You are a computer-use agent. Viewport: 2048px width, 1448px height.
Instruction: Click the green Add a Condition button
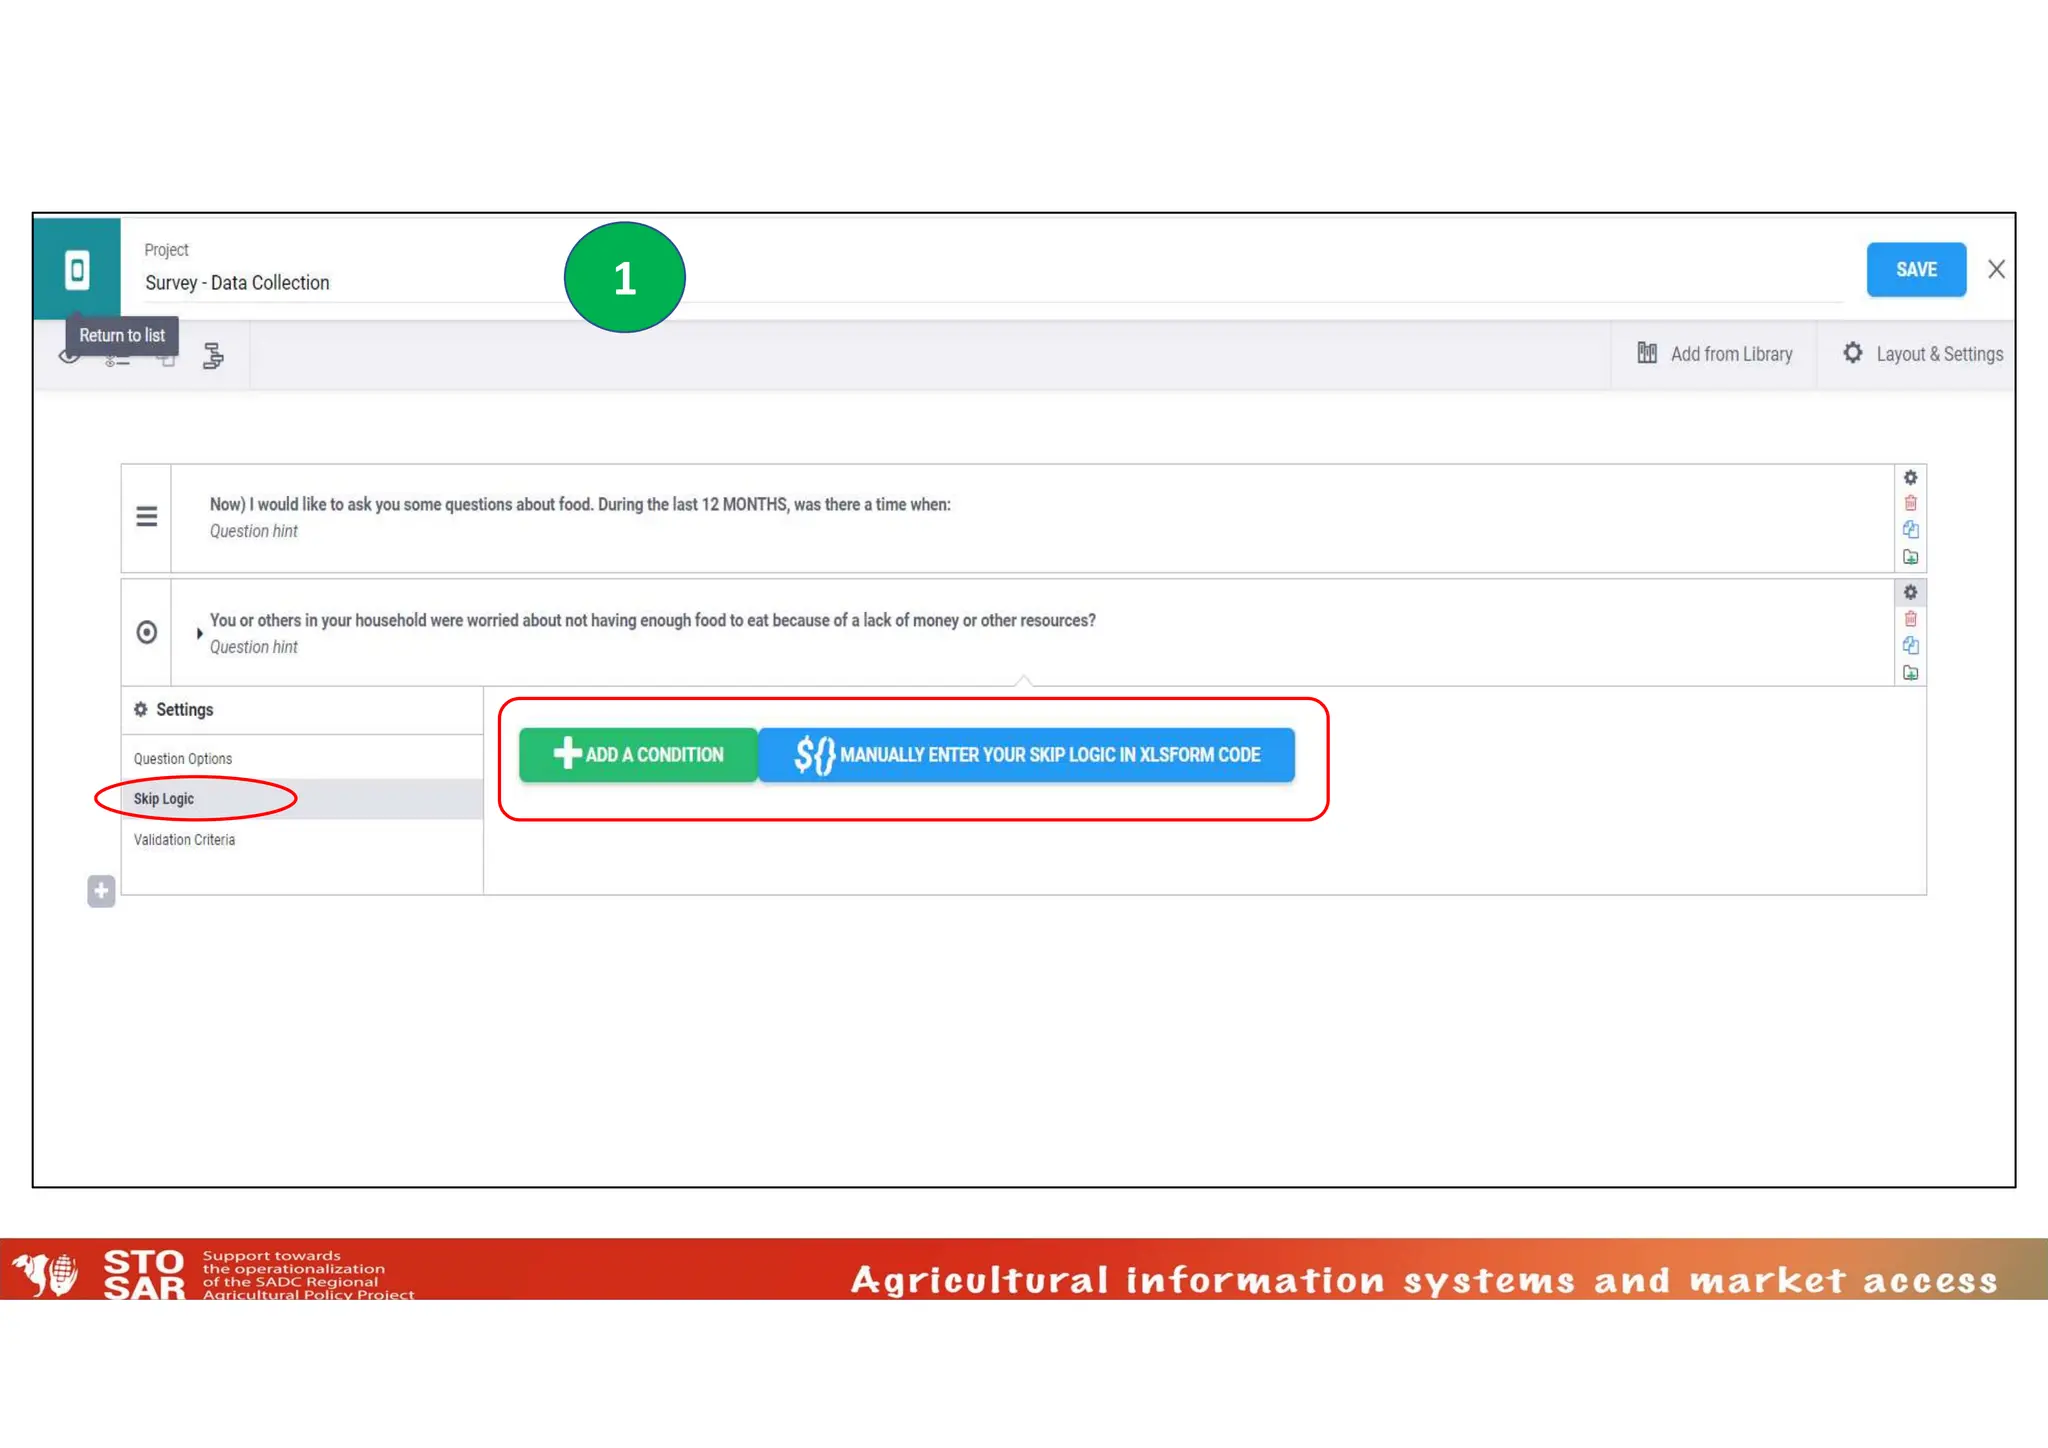tap(638, 755)
